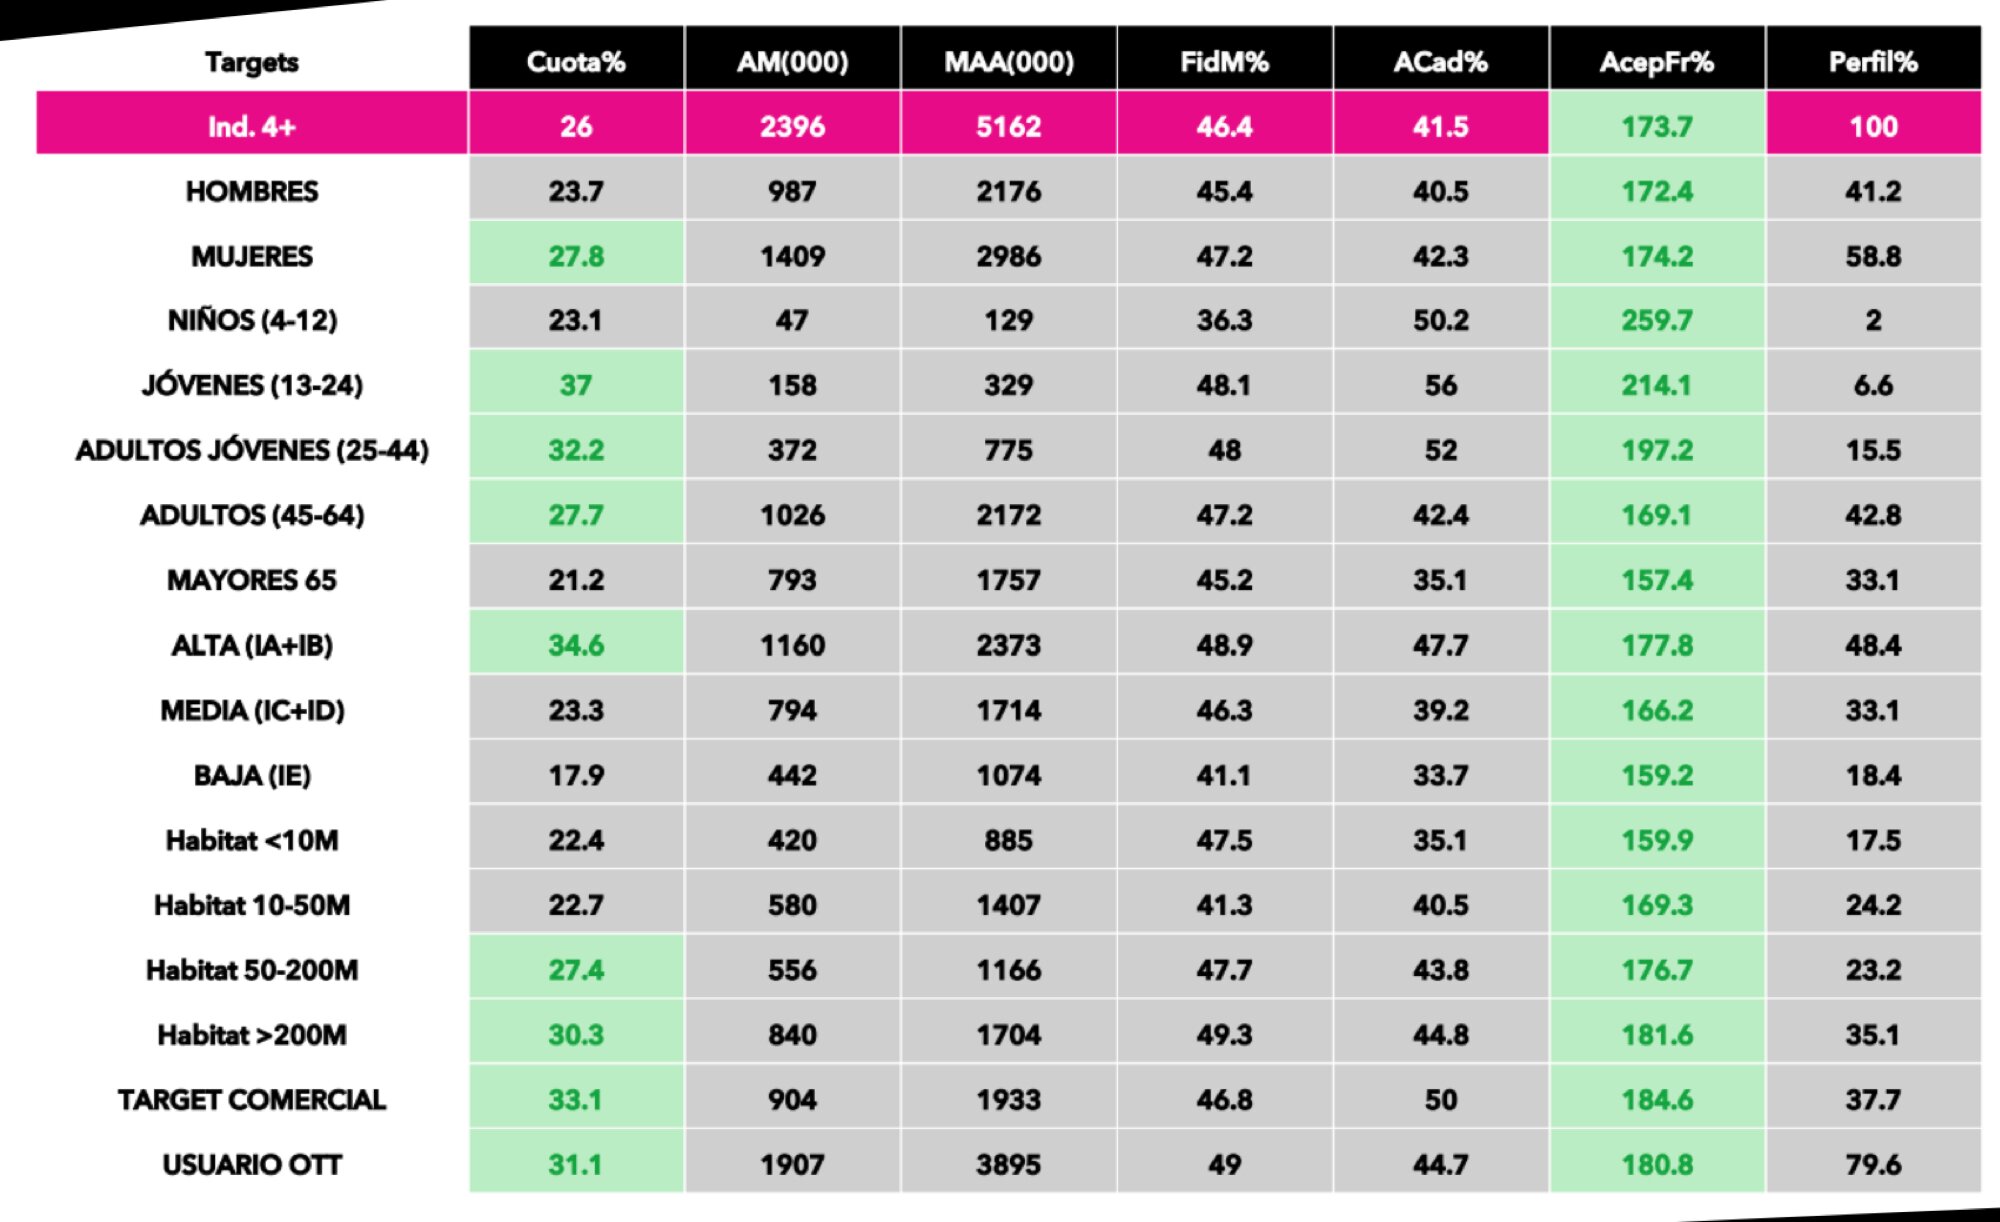The width and height of the screenshot is (2000, 1222).
Task: Select the TARGET COMERCIAL row label
Action: coord(252,1099)
